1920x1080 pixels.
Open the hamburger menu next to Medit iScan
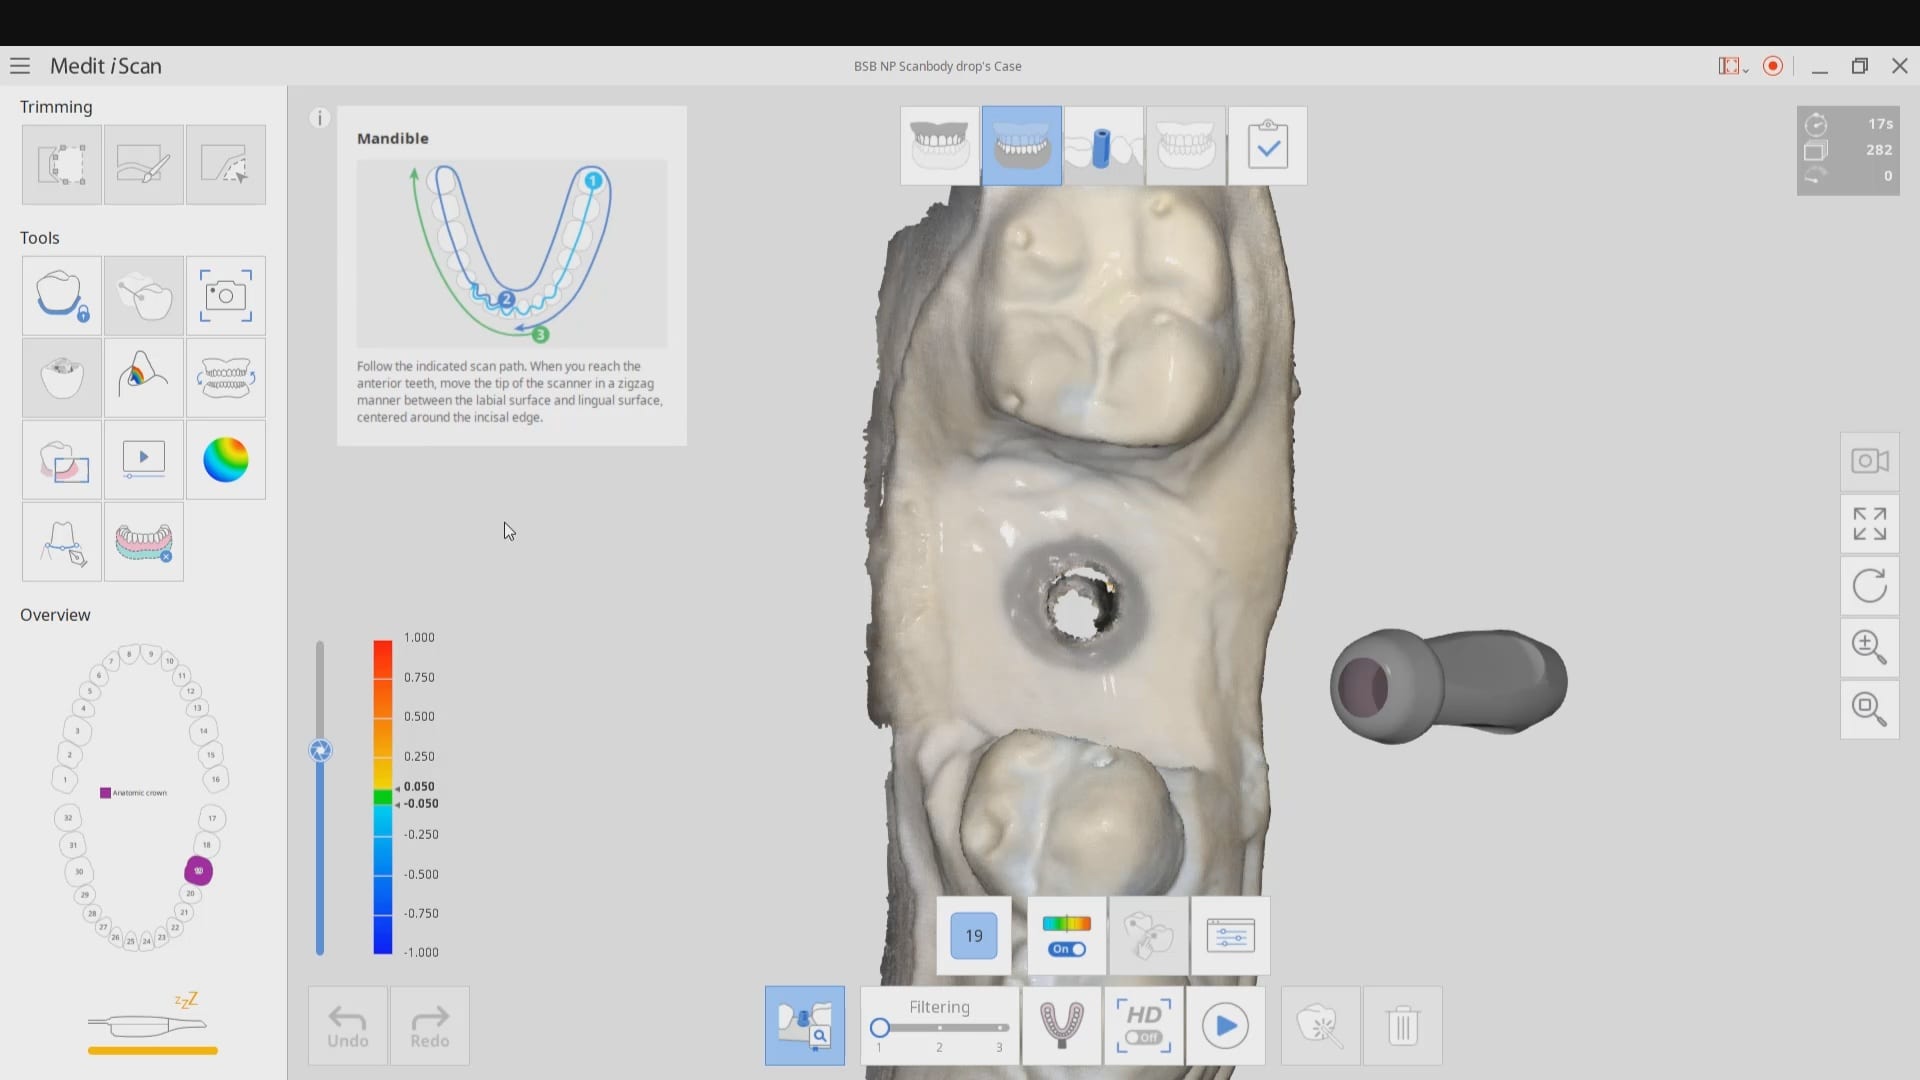20,66
